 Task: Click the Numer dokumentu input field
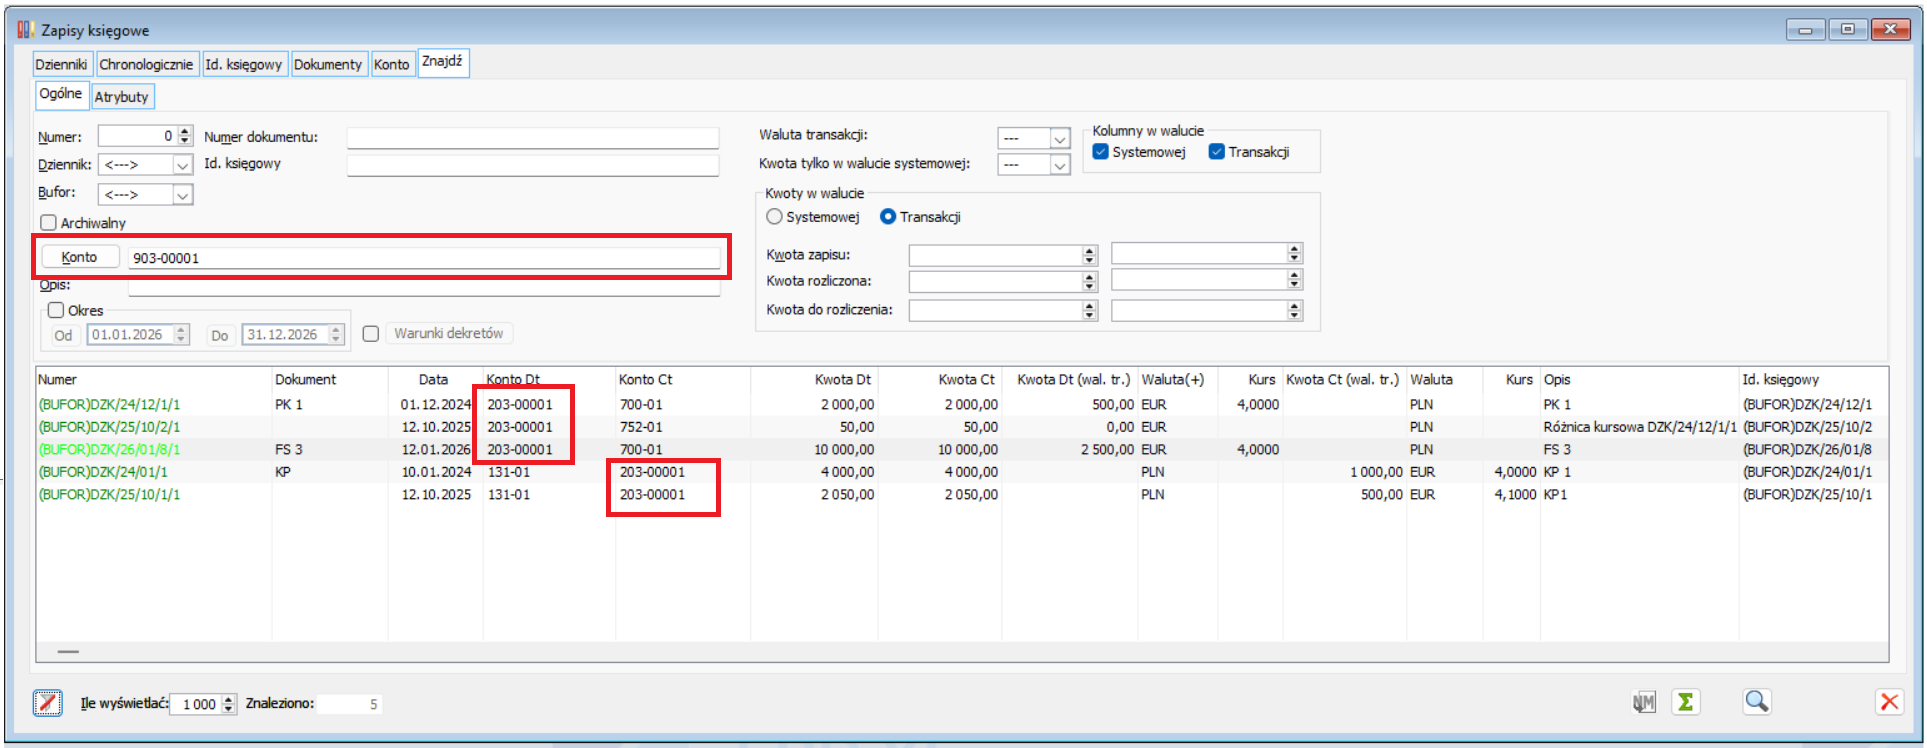(532, 137)
